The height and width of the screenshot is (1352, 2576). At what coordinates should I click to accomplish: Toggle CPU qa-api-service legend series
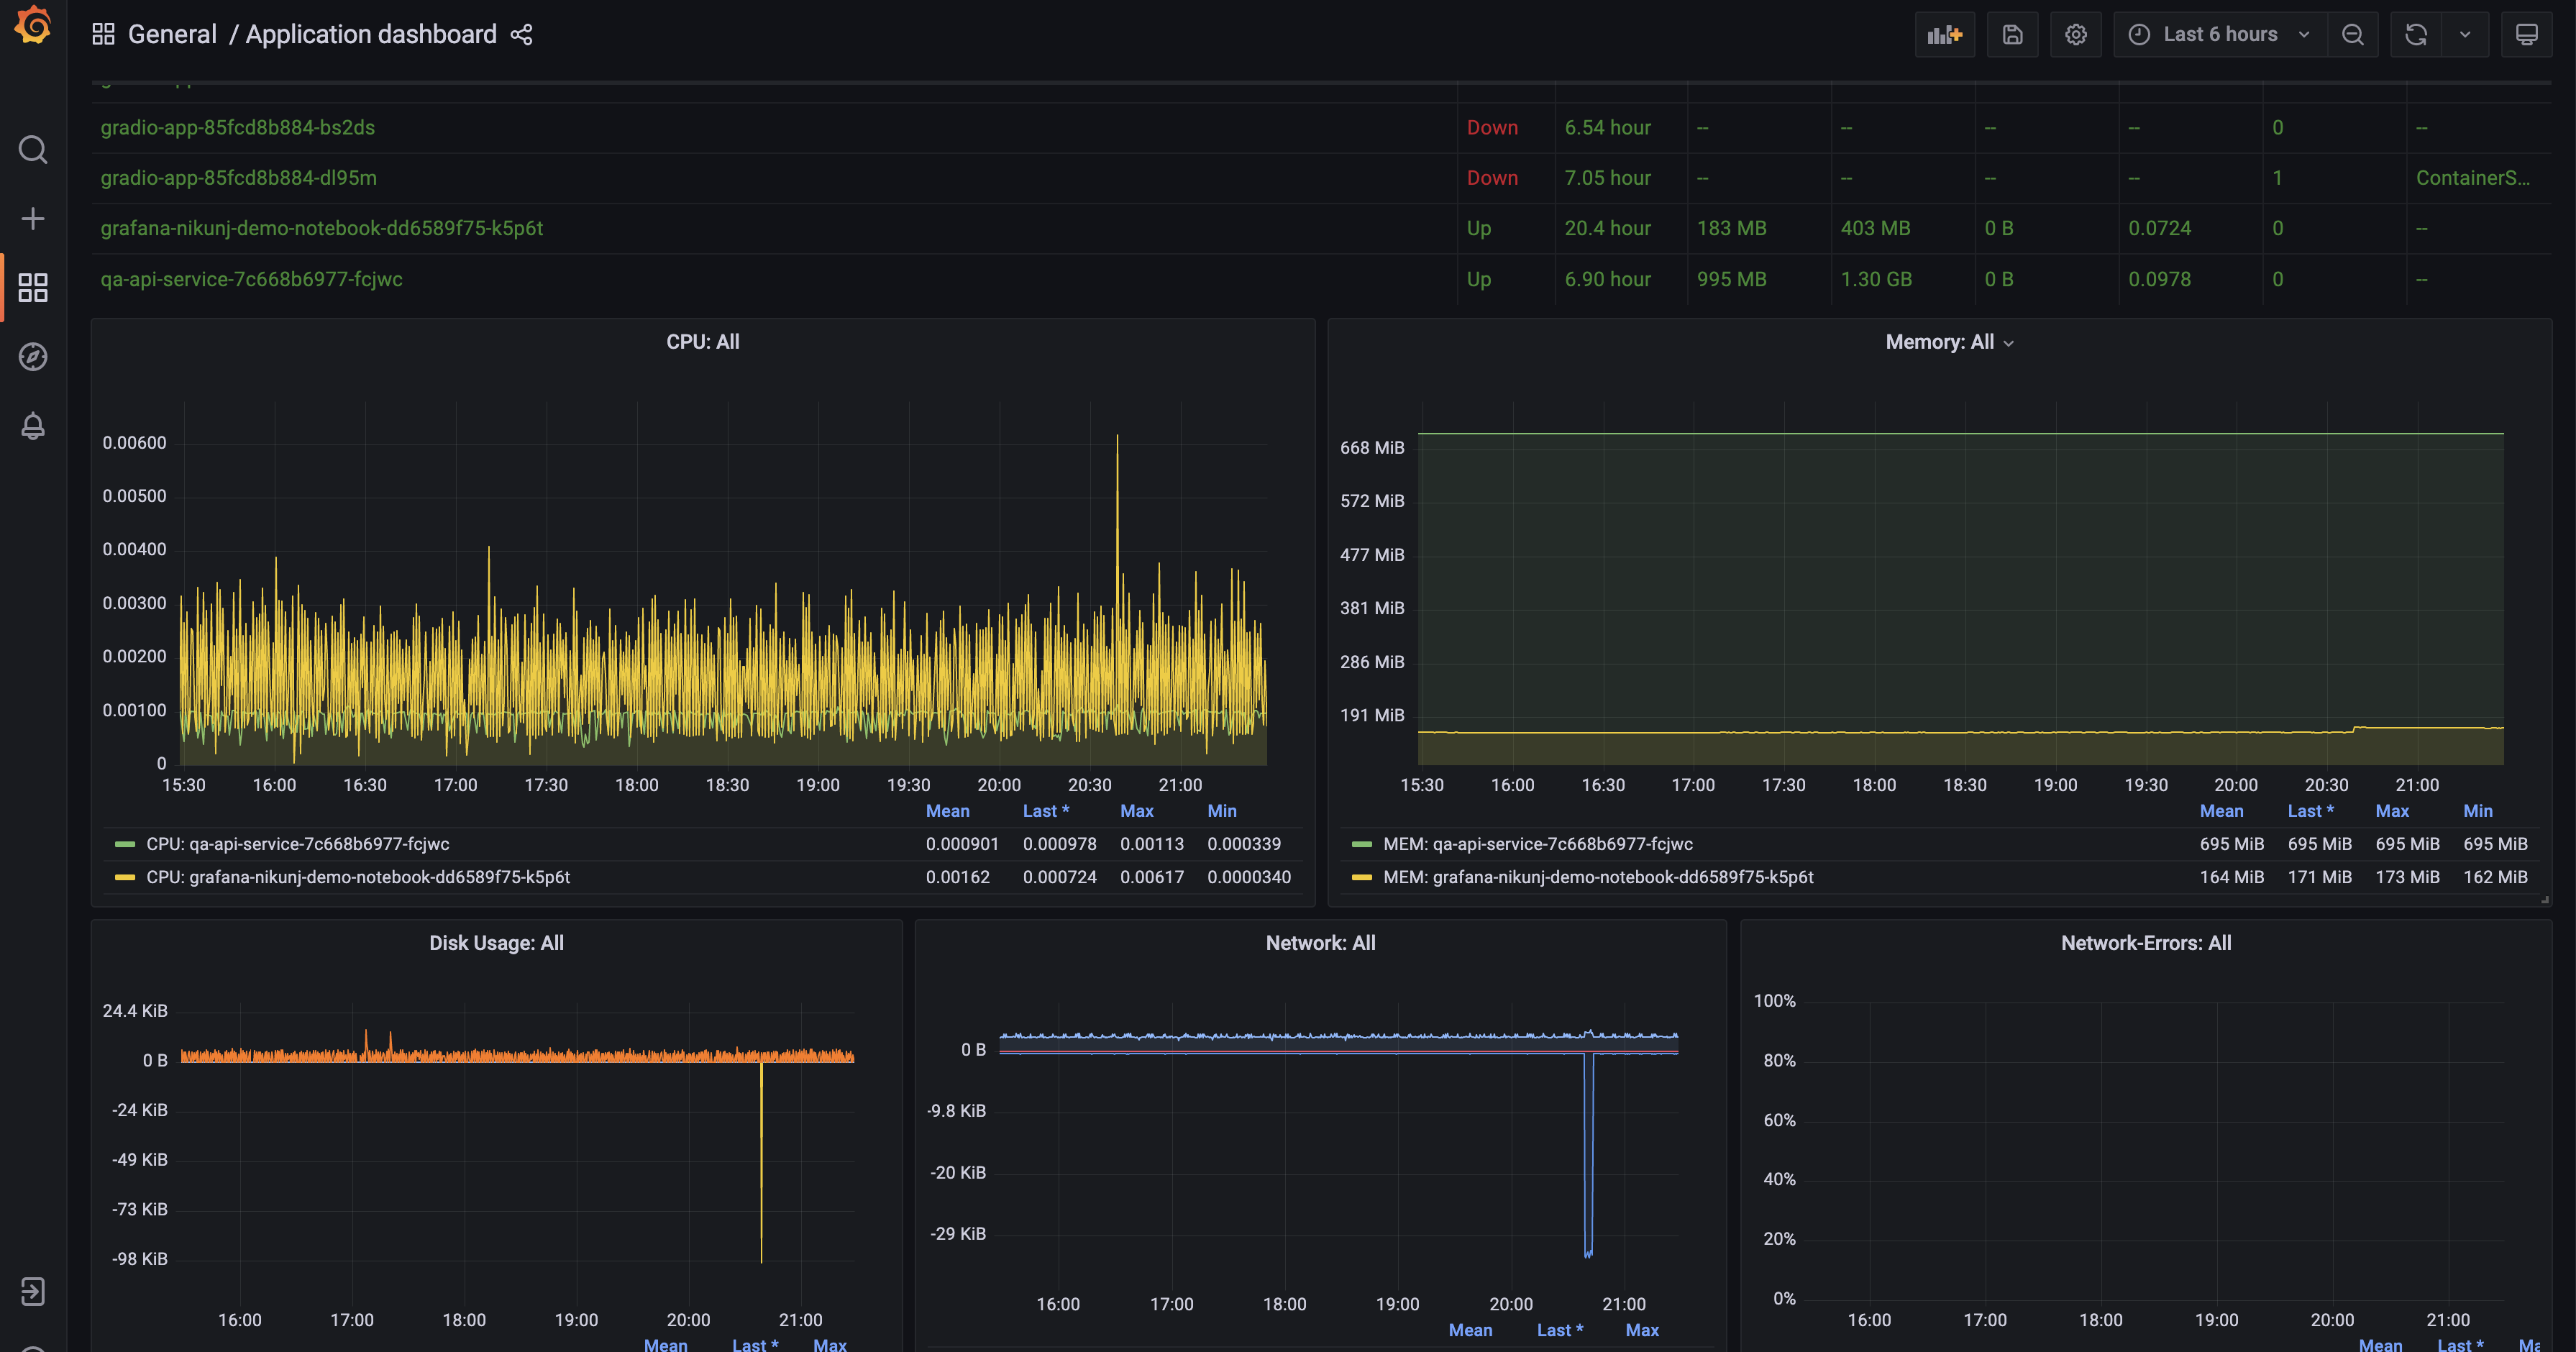[298, 844]
